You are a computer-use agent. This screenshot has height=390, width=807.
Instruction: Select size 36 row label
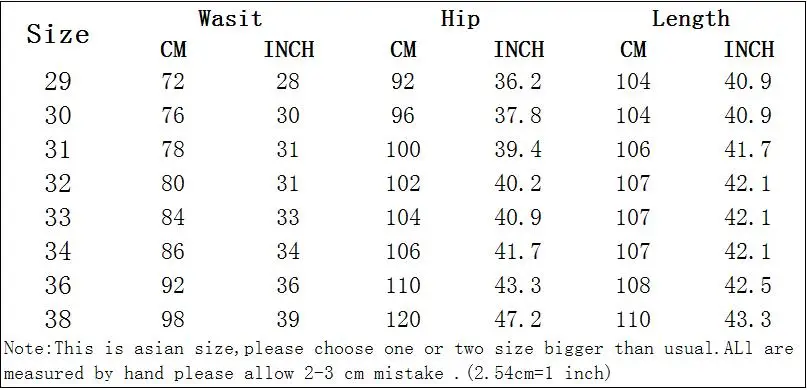58,285
